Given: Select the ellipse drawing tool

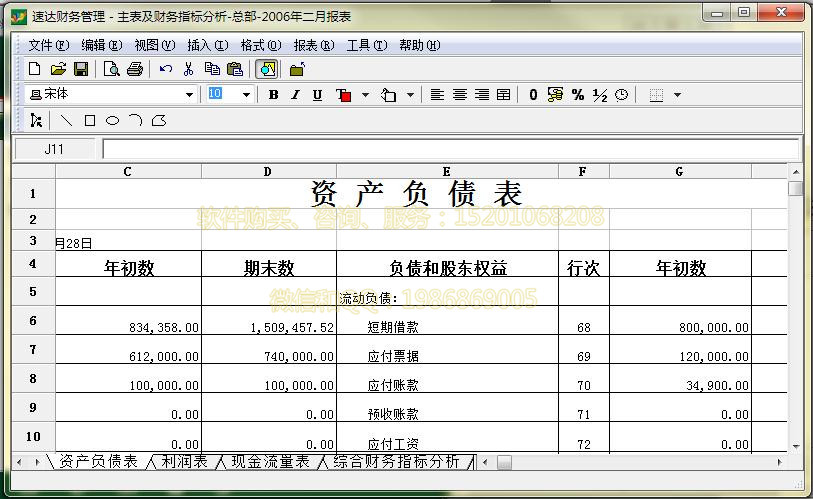Looking at the screenshot, I should 112,121.
